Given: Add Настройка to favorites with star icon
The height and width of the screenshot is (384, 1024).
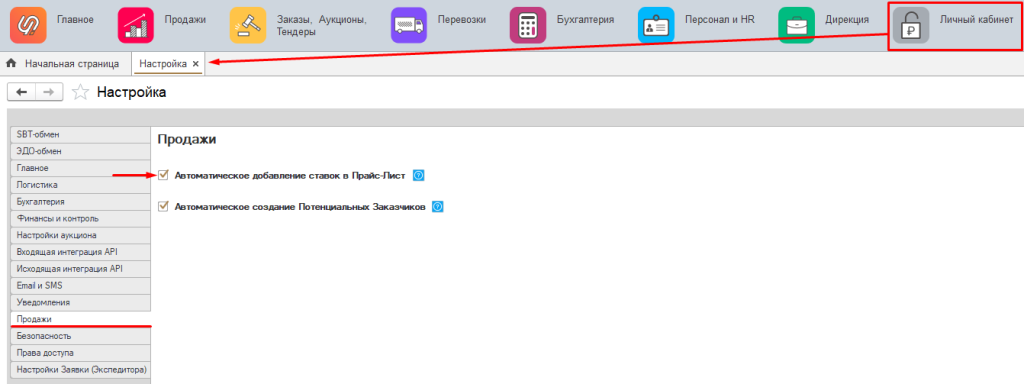Looking at the screenshot, I should point(80,93).
